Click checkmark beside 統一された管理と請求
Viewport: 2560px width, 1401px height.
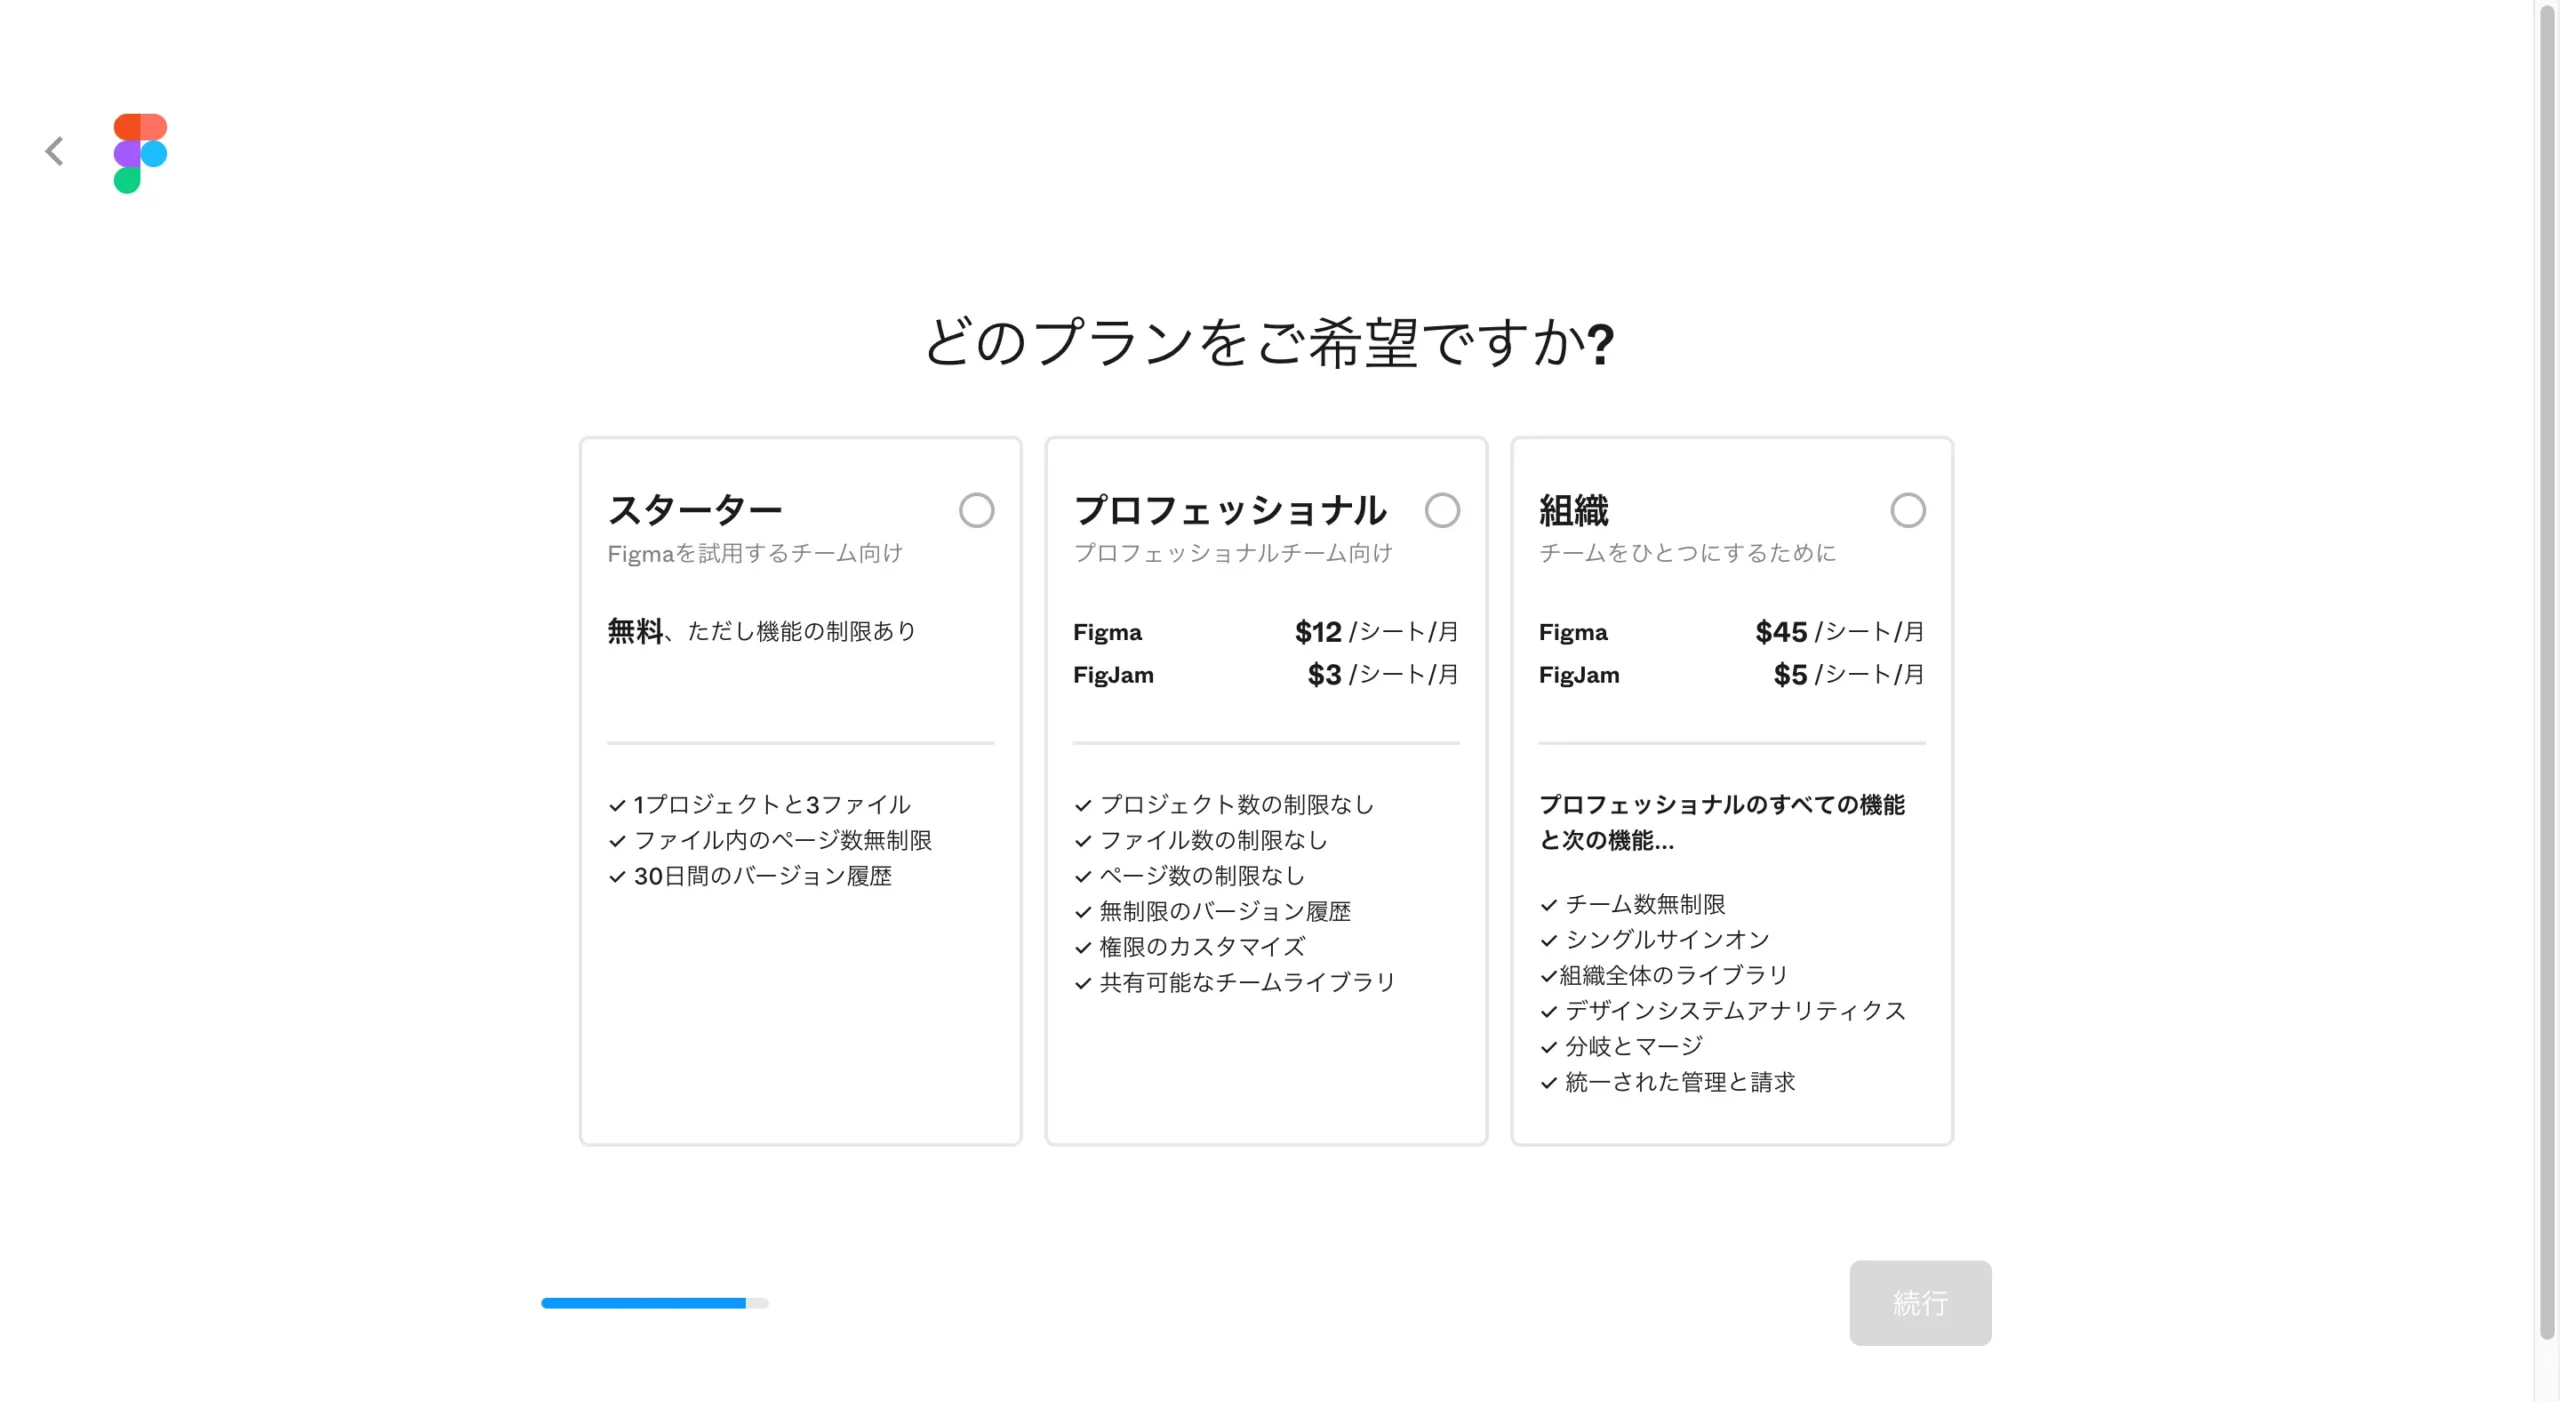point(1549,1083)
